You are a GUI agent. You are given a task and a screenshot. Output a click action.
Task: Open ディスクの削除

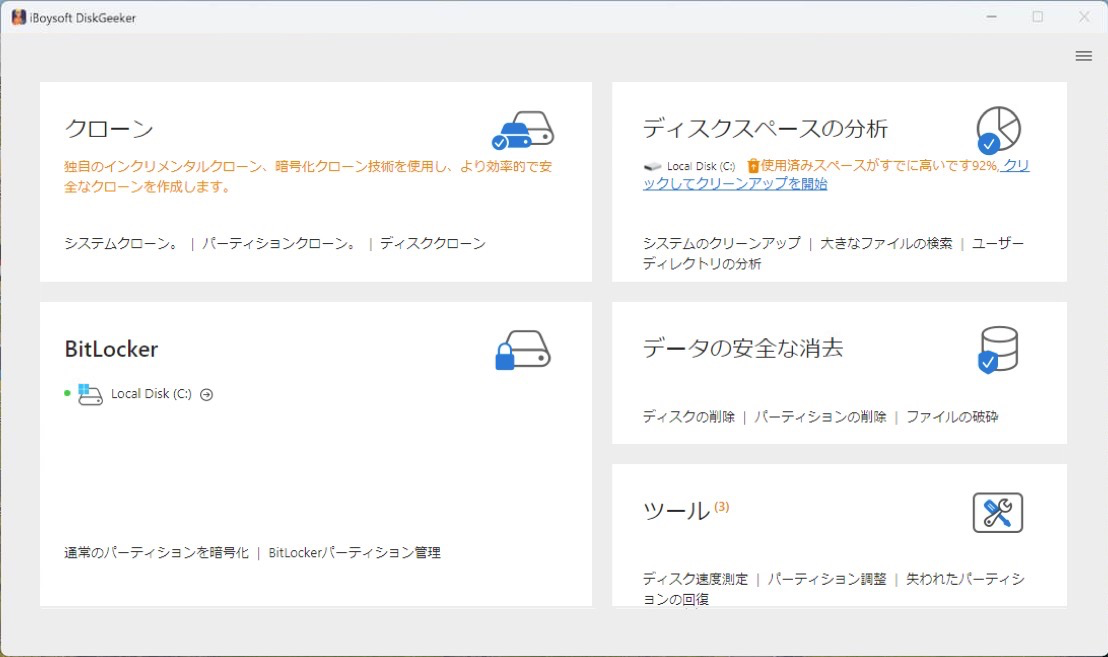(688, 417)
